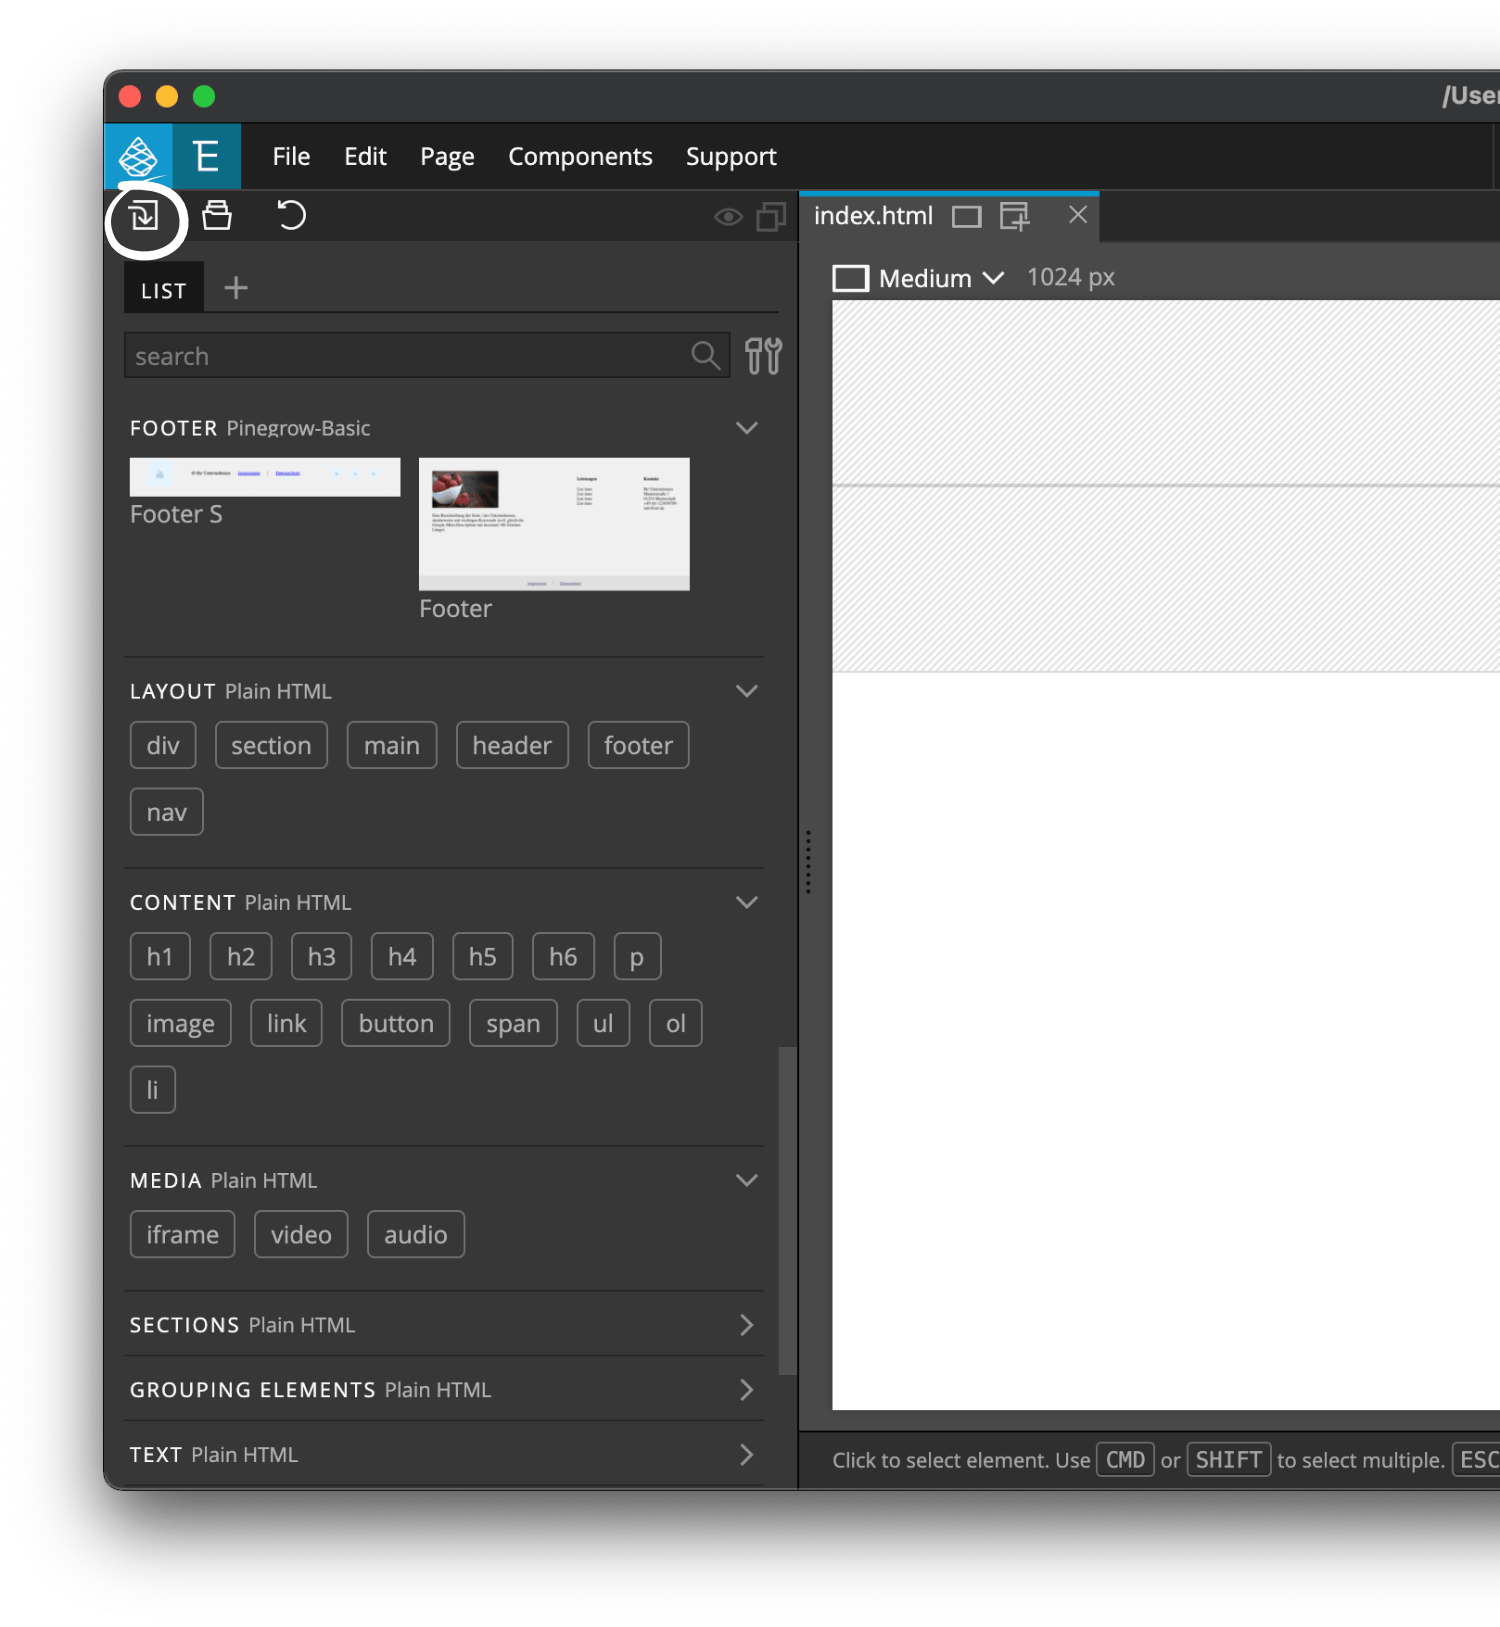
Task: Click the button element button
Action: point(396,1023)
